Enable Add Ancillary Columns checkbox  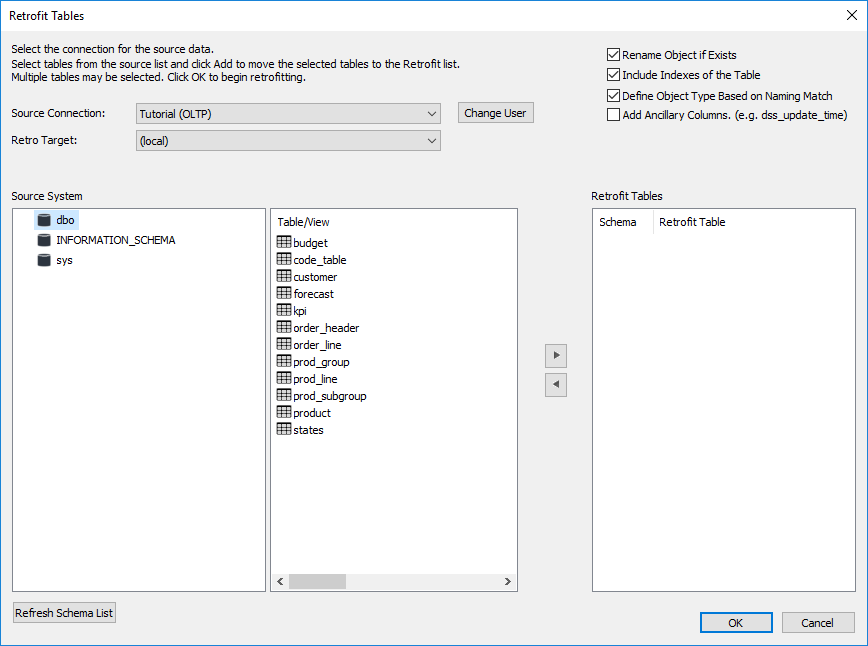click(x=613, y=115)
